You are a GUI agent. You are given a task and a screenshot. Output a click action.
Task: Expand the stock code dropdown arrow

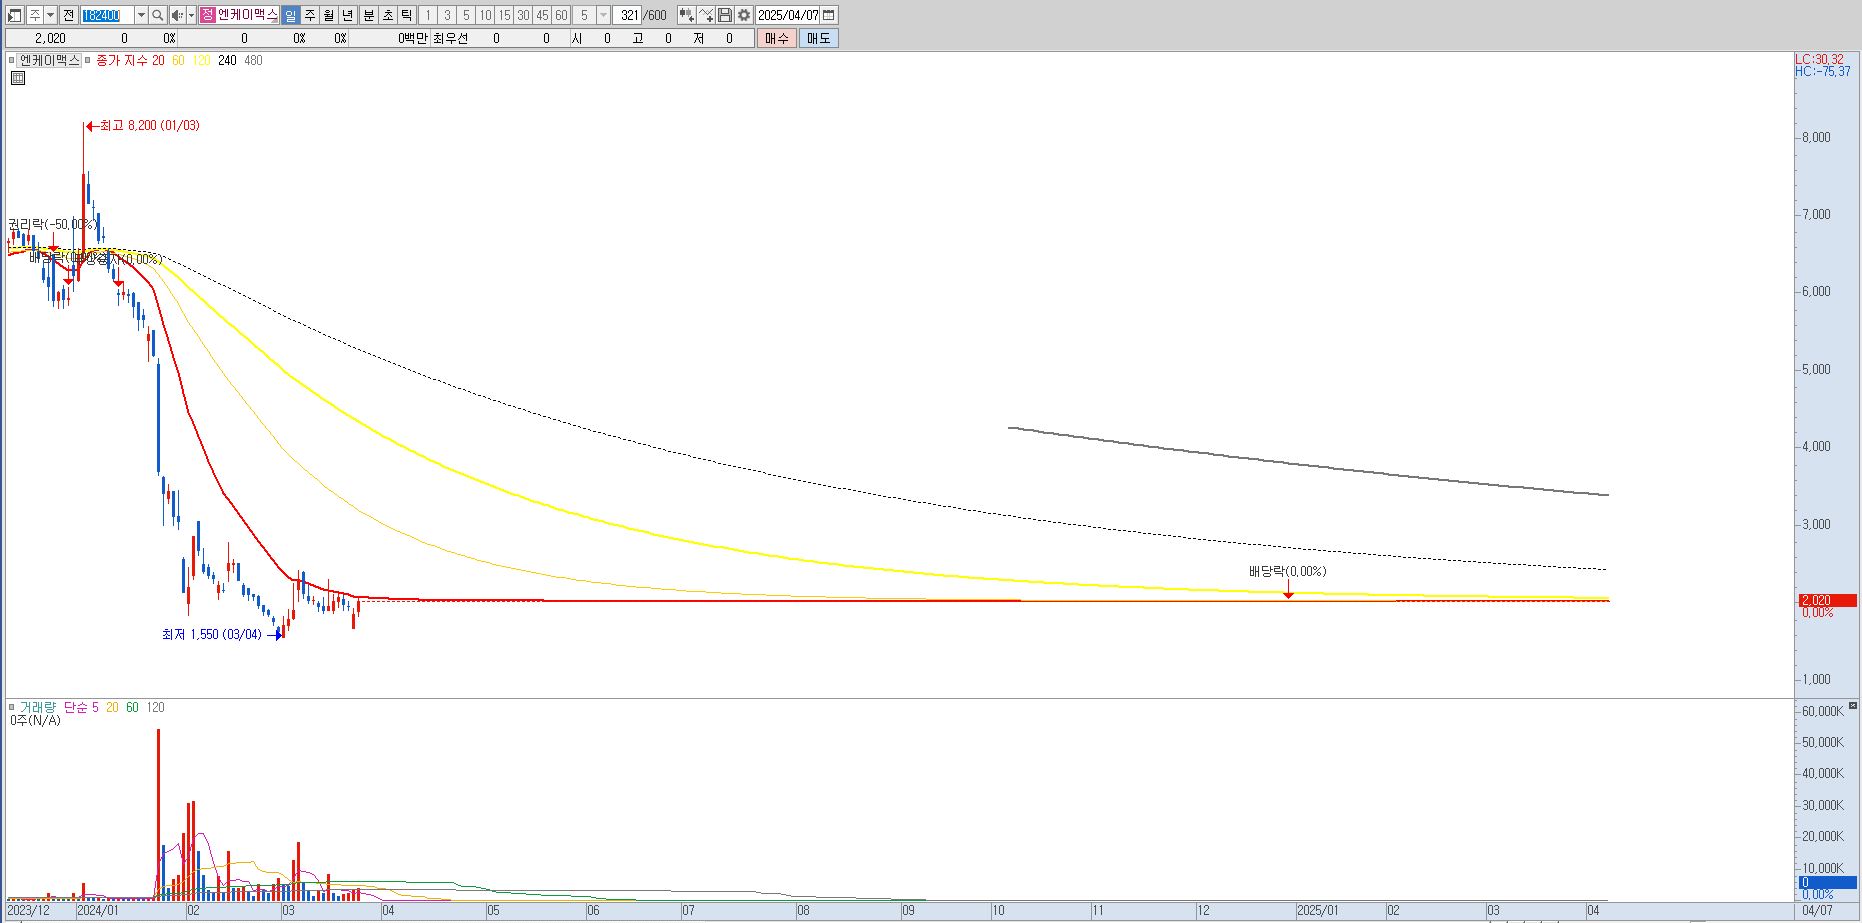tap(141, 15)
